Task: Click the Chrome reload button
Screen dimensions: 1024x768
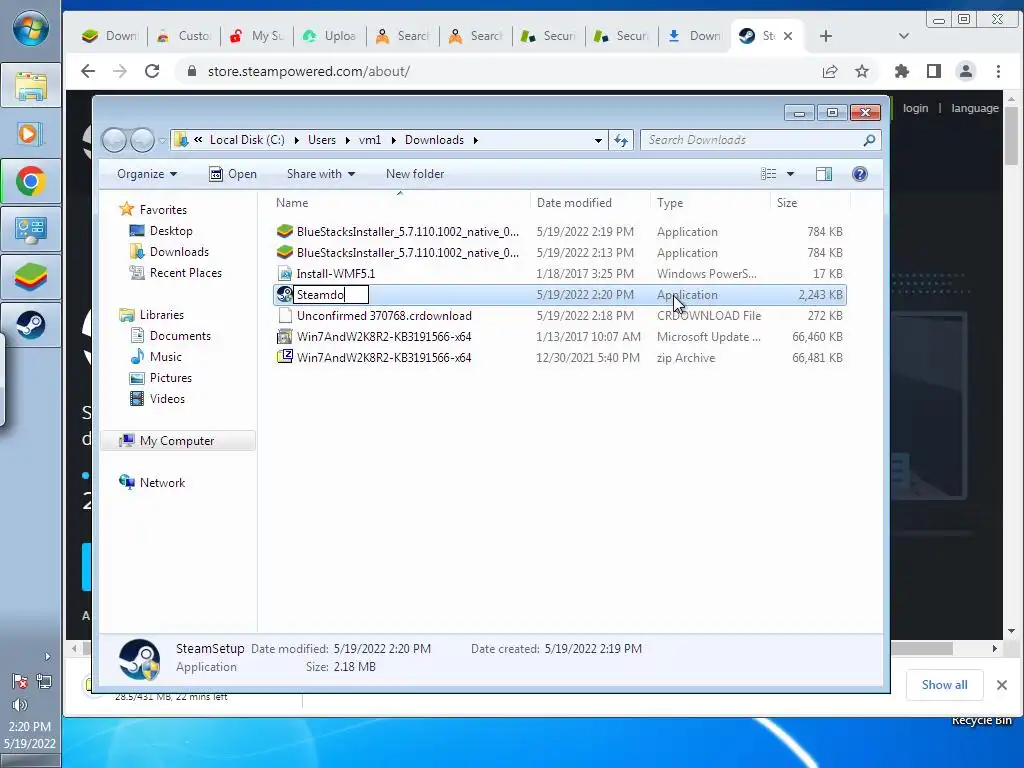Action: pyautogui.click(x=152, y=71)
